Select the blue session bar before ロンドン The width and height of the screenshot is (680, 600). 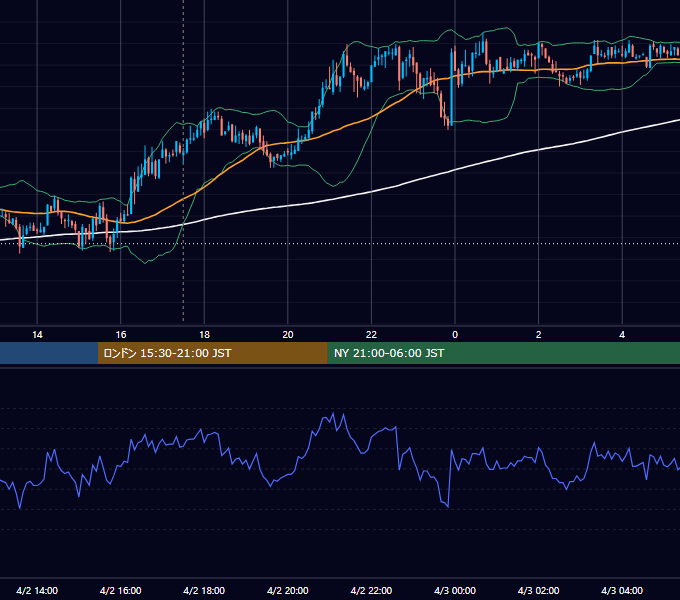[x=49, y=353]
